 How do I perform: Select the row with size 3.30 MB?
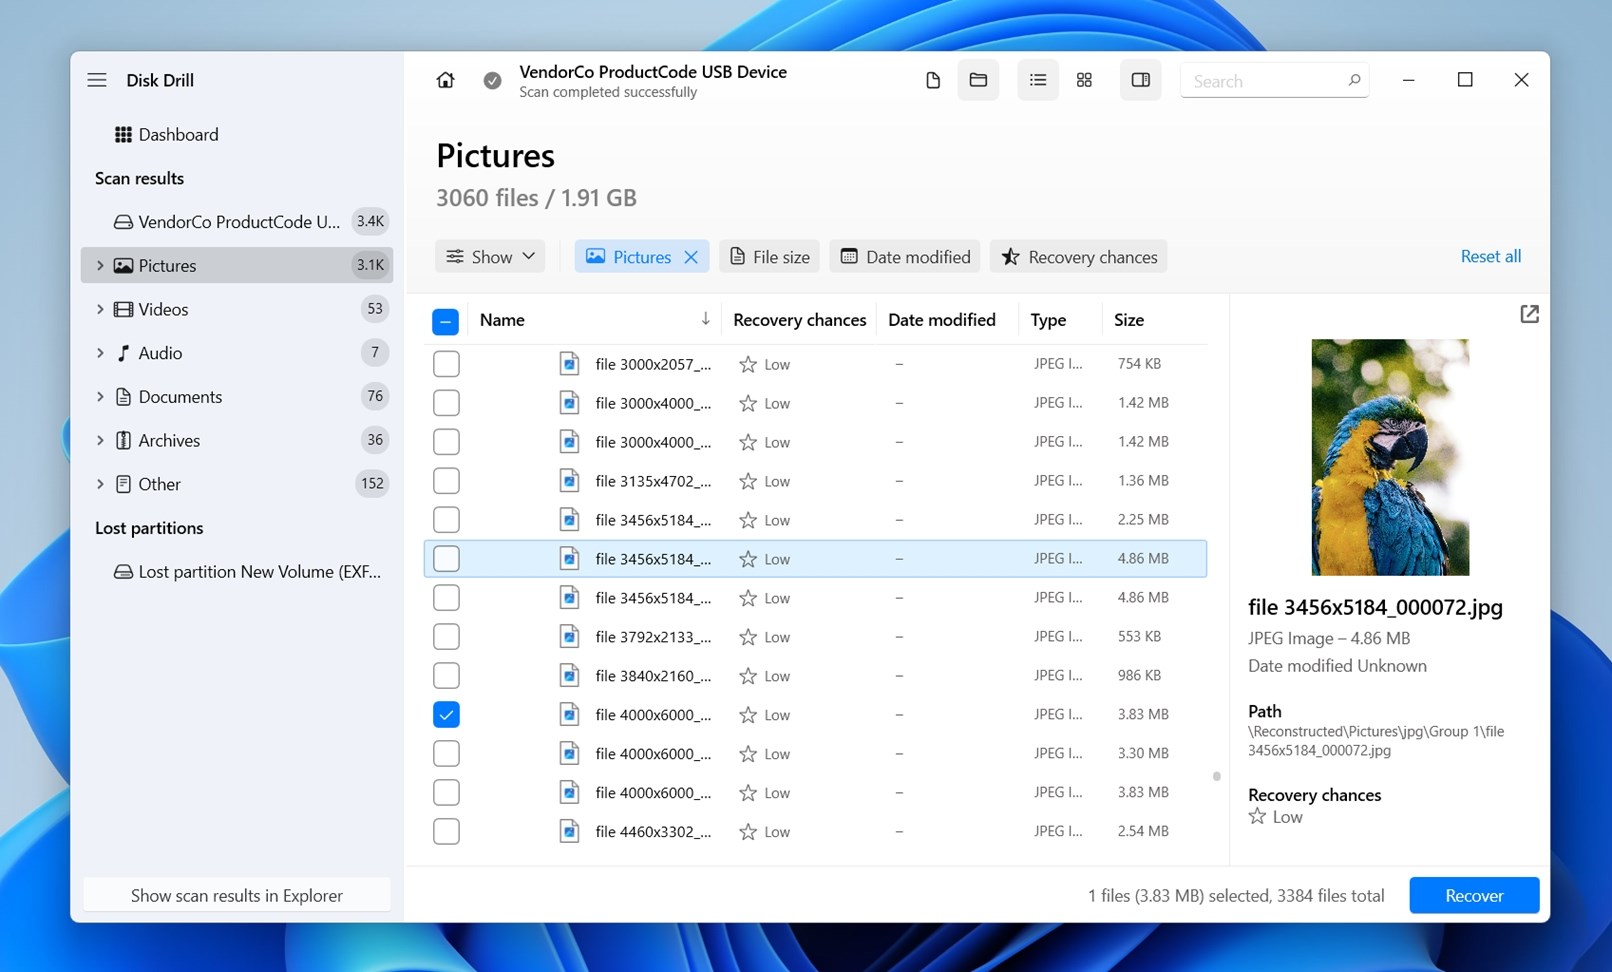(x=815, y=754)
